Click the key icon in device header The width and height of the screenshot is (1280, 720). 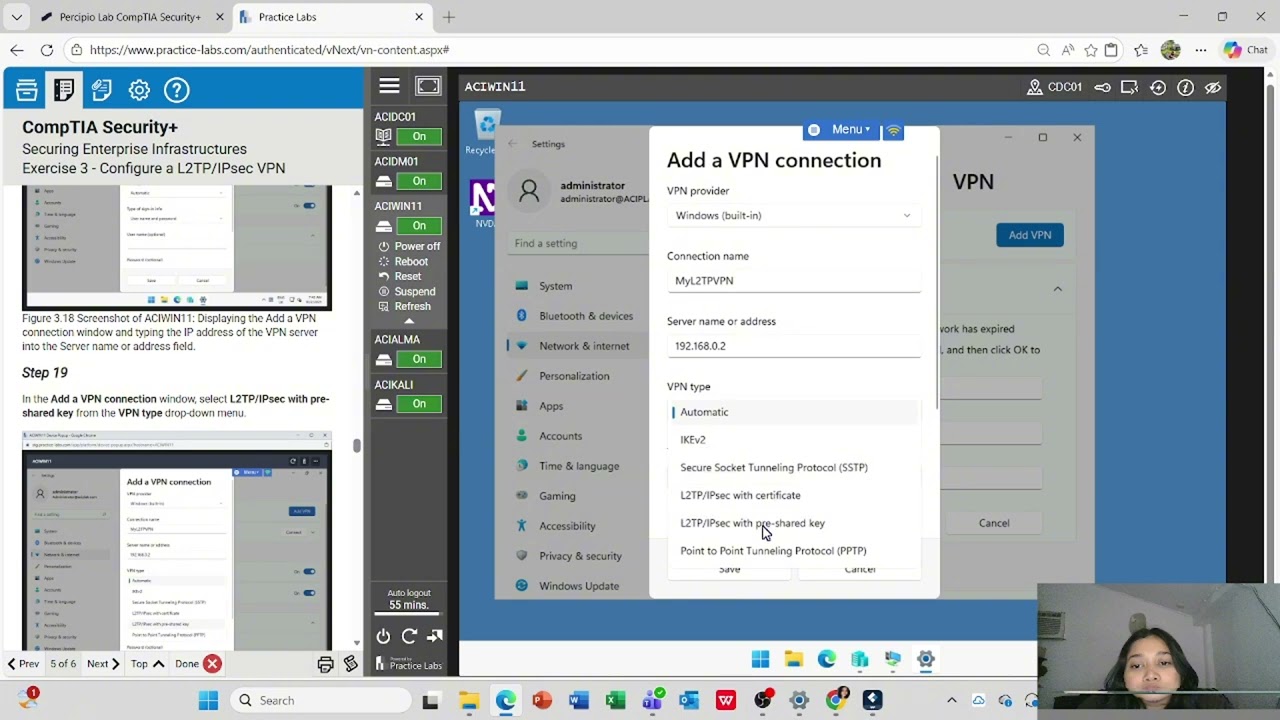1102,87
